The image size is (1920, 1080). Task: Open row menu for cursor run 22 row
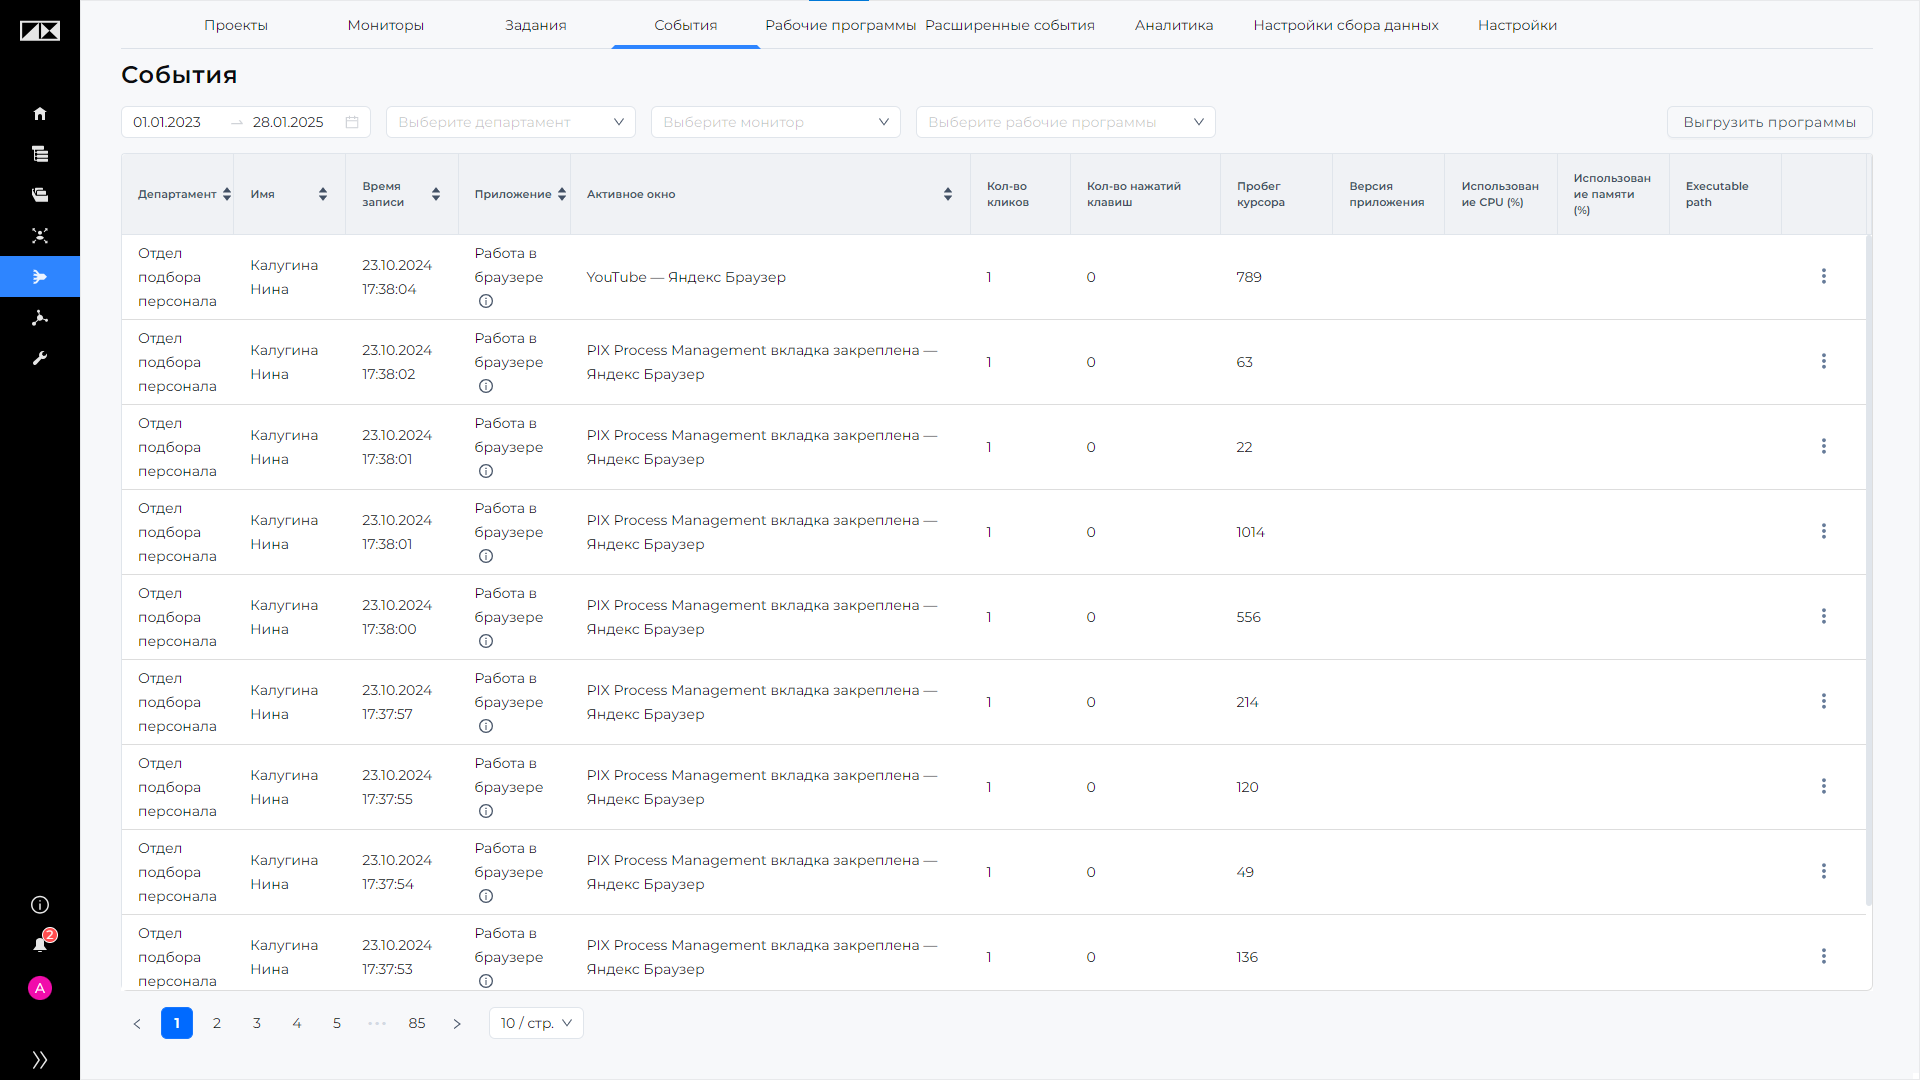pos(1824,446)
